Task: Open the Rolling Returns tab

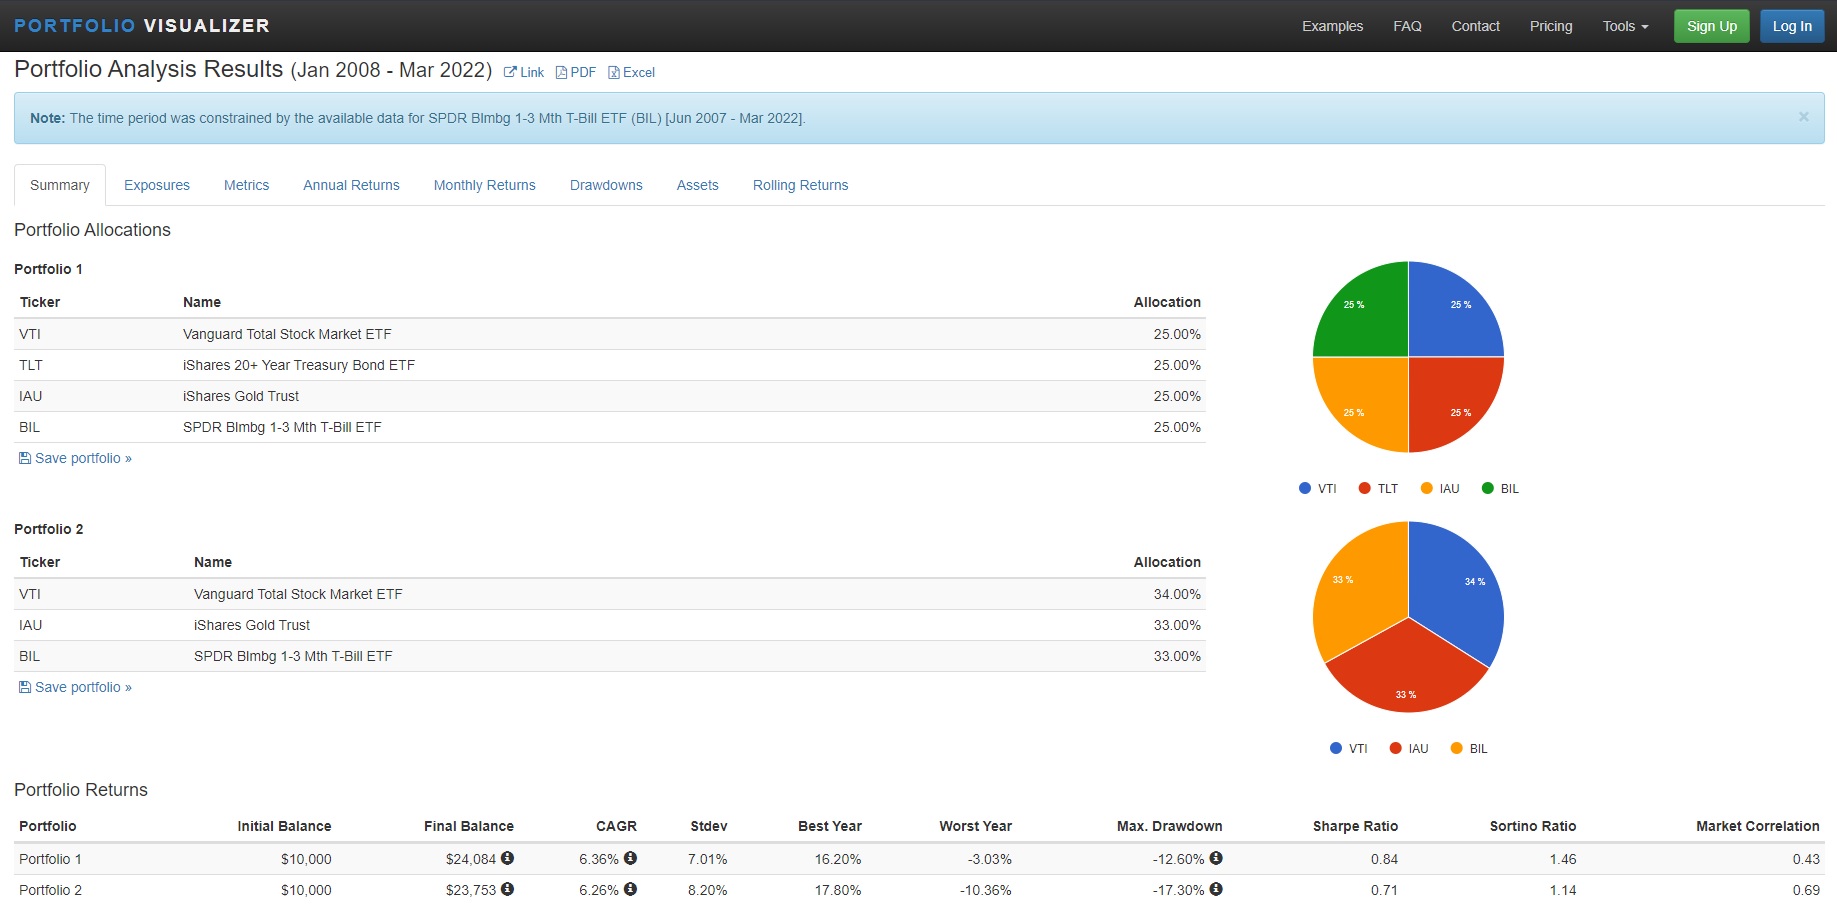Action: tap(800, 185)
